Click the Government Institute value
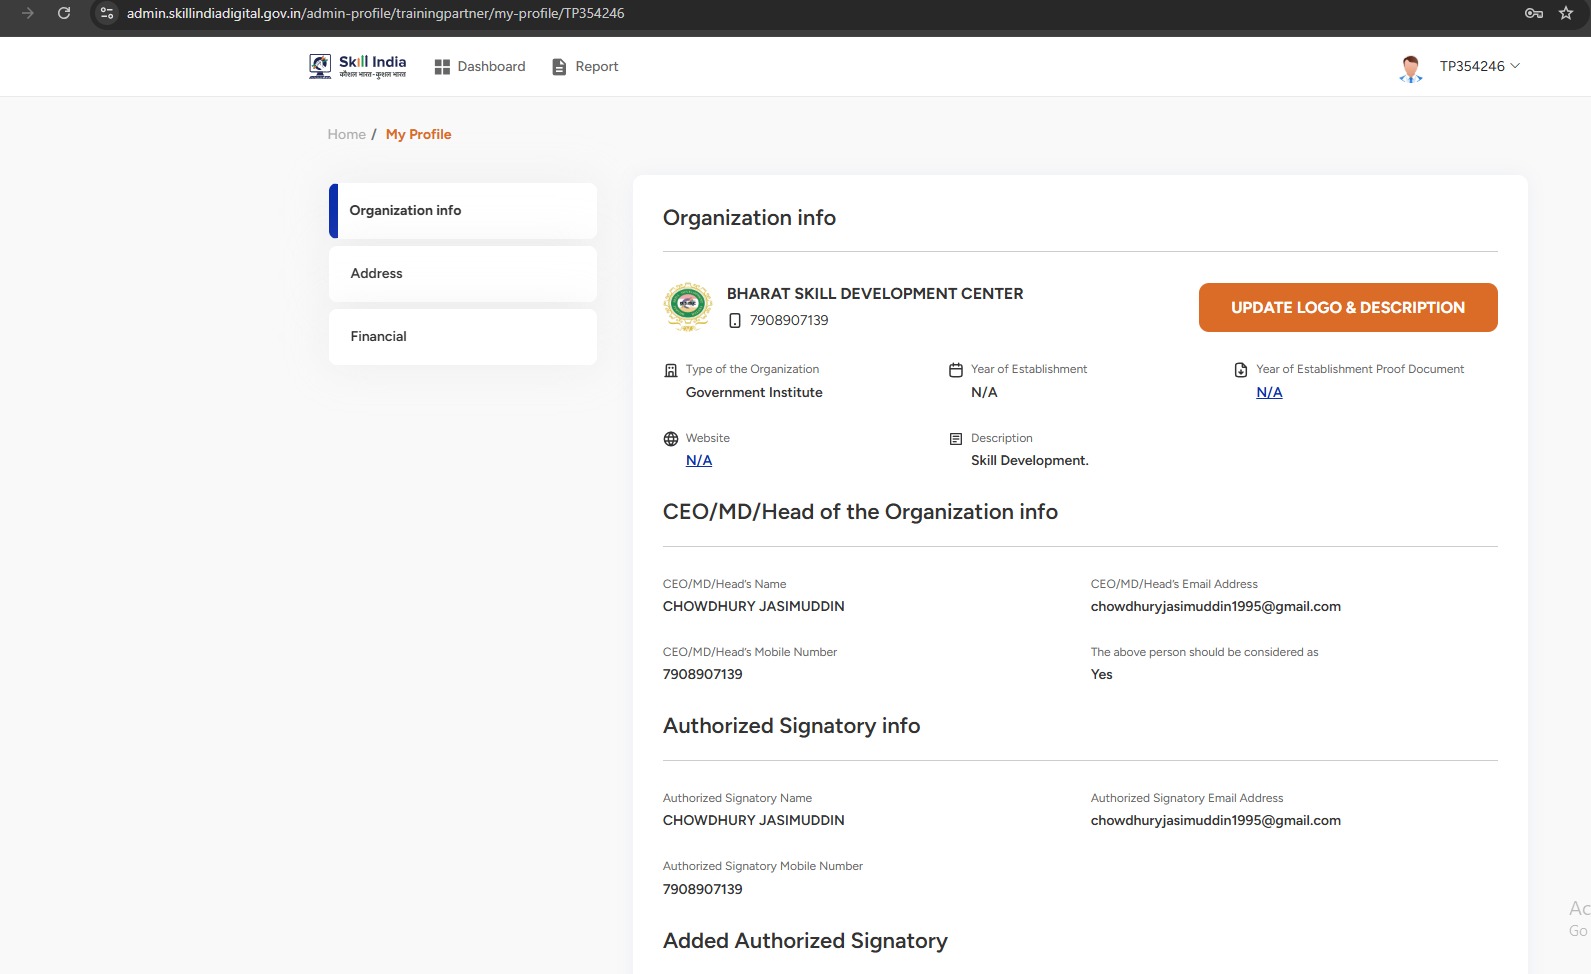Viewport: 1591px width, 974px height. [754, 392]
